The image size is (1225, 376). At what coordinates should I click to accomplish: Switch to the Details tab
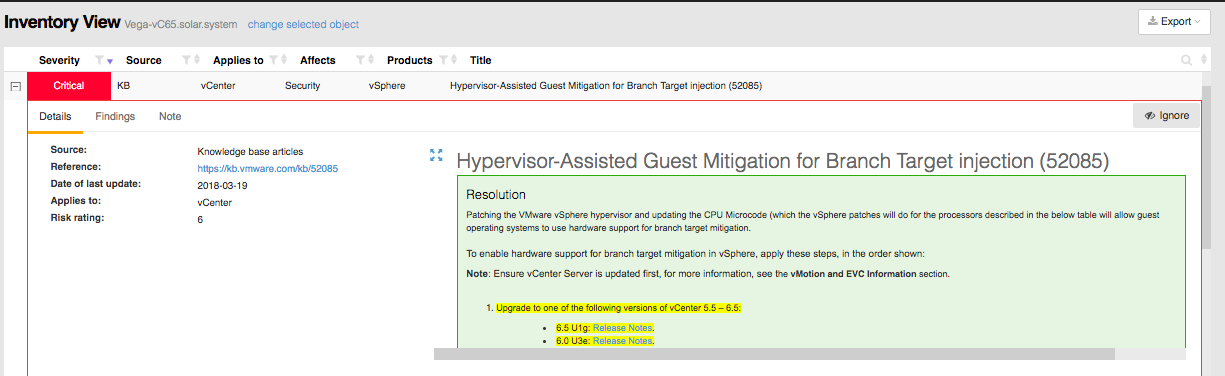55,116
